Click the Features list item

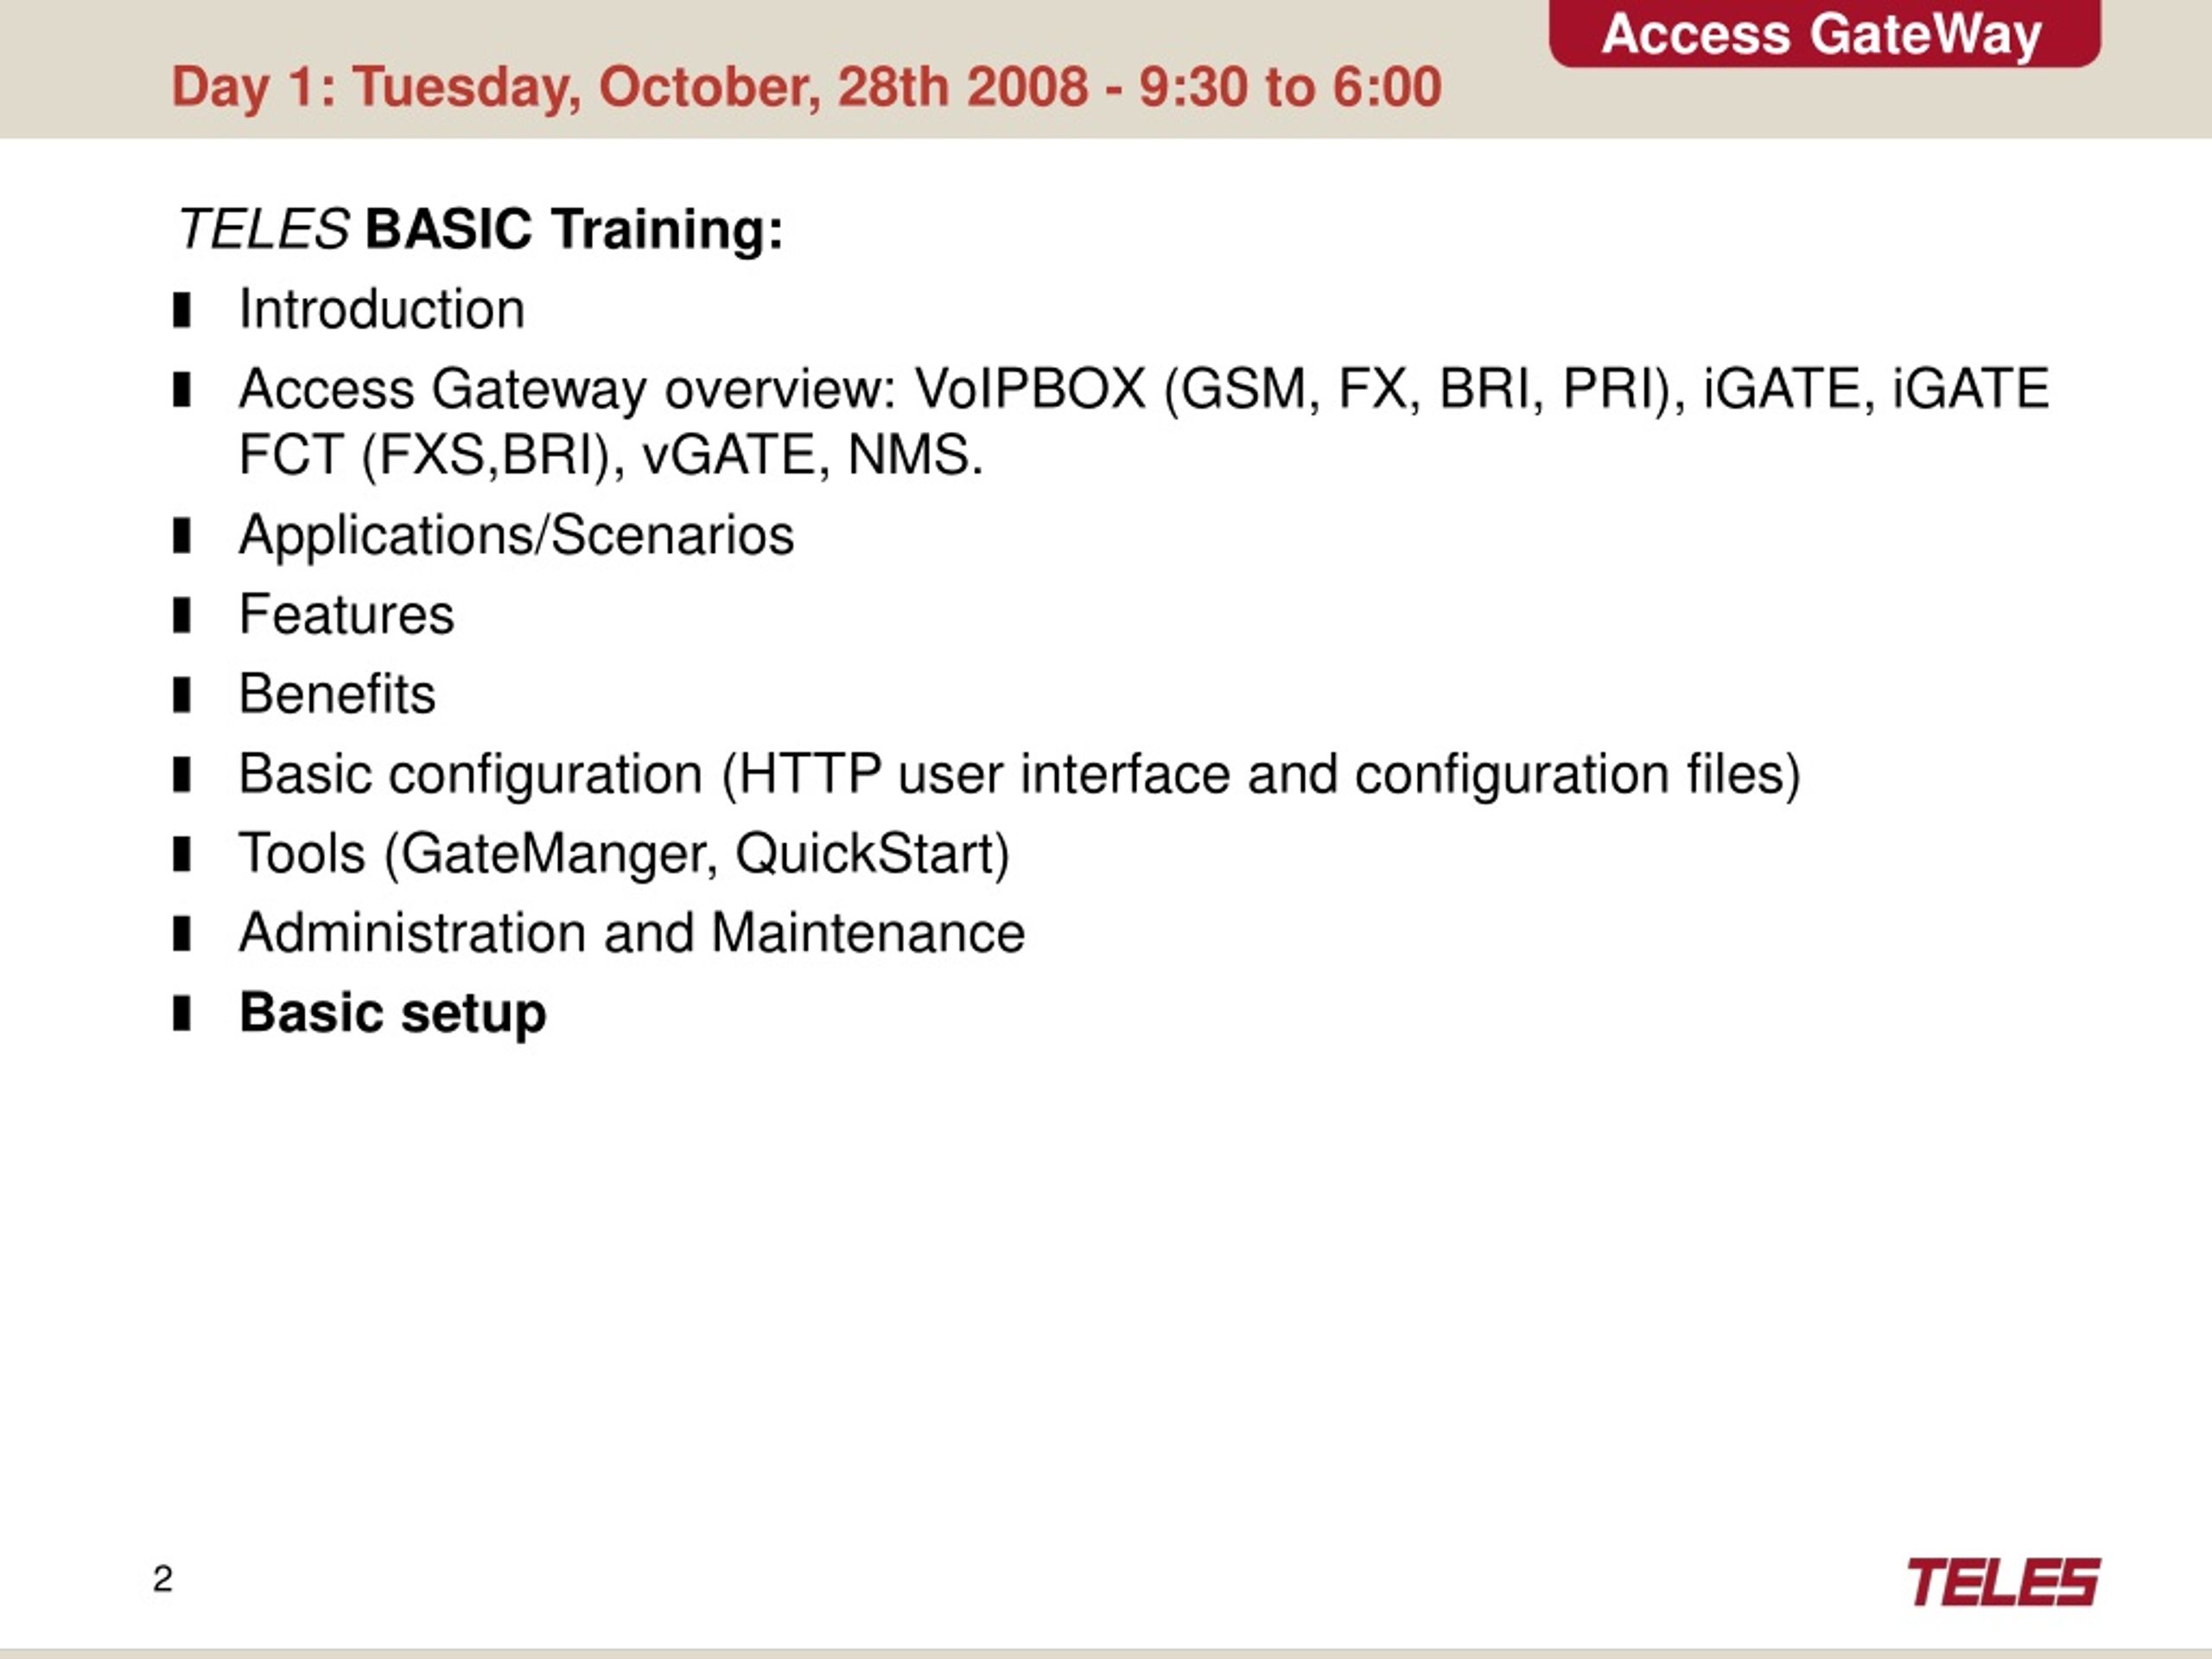click(346, 614)
